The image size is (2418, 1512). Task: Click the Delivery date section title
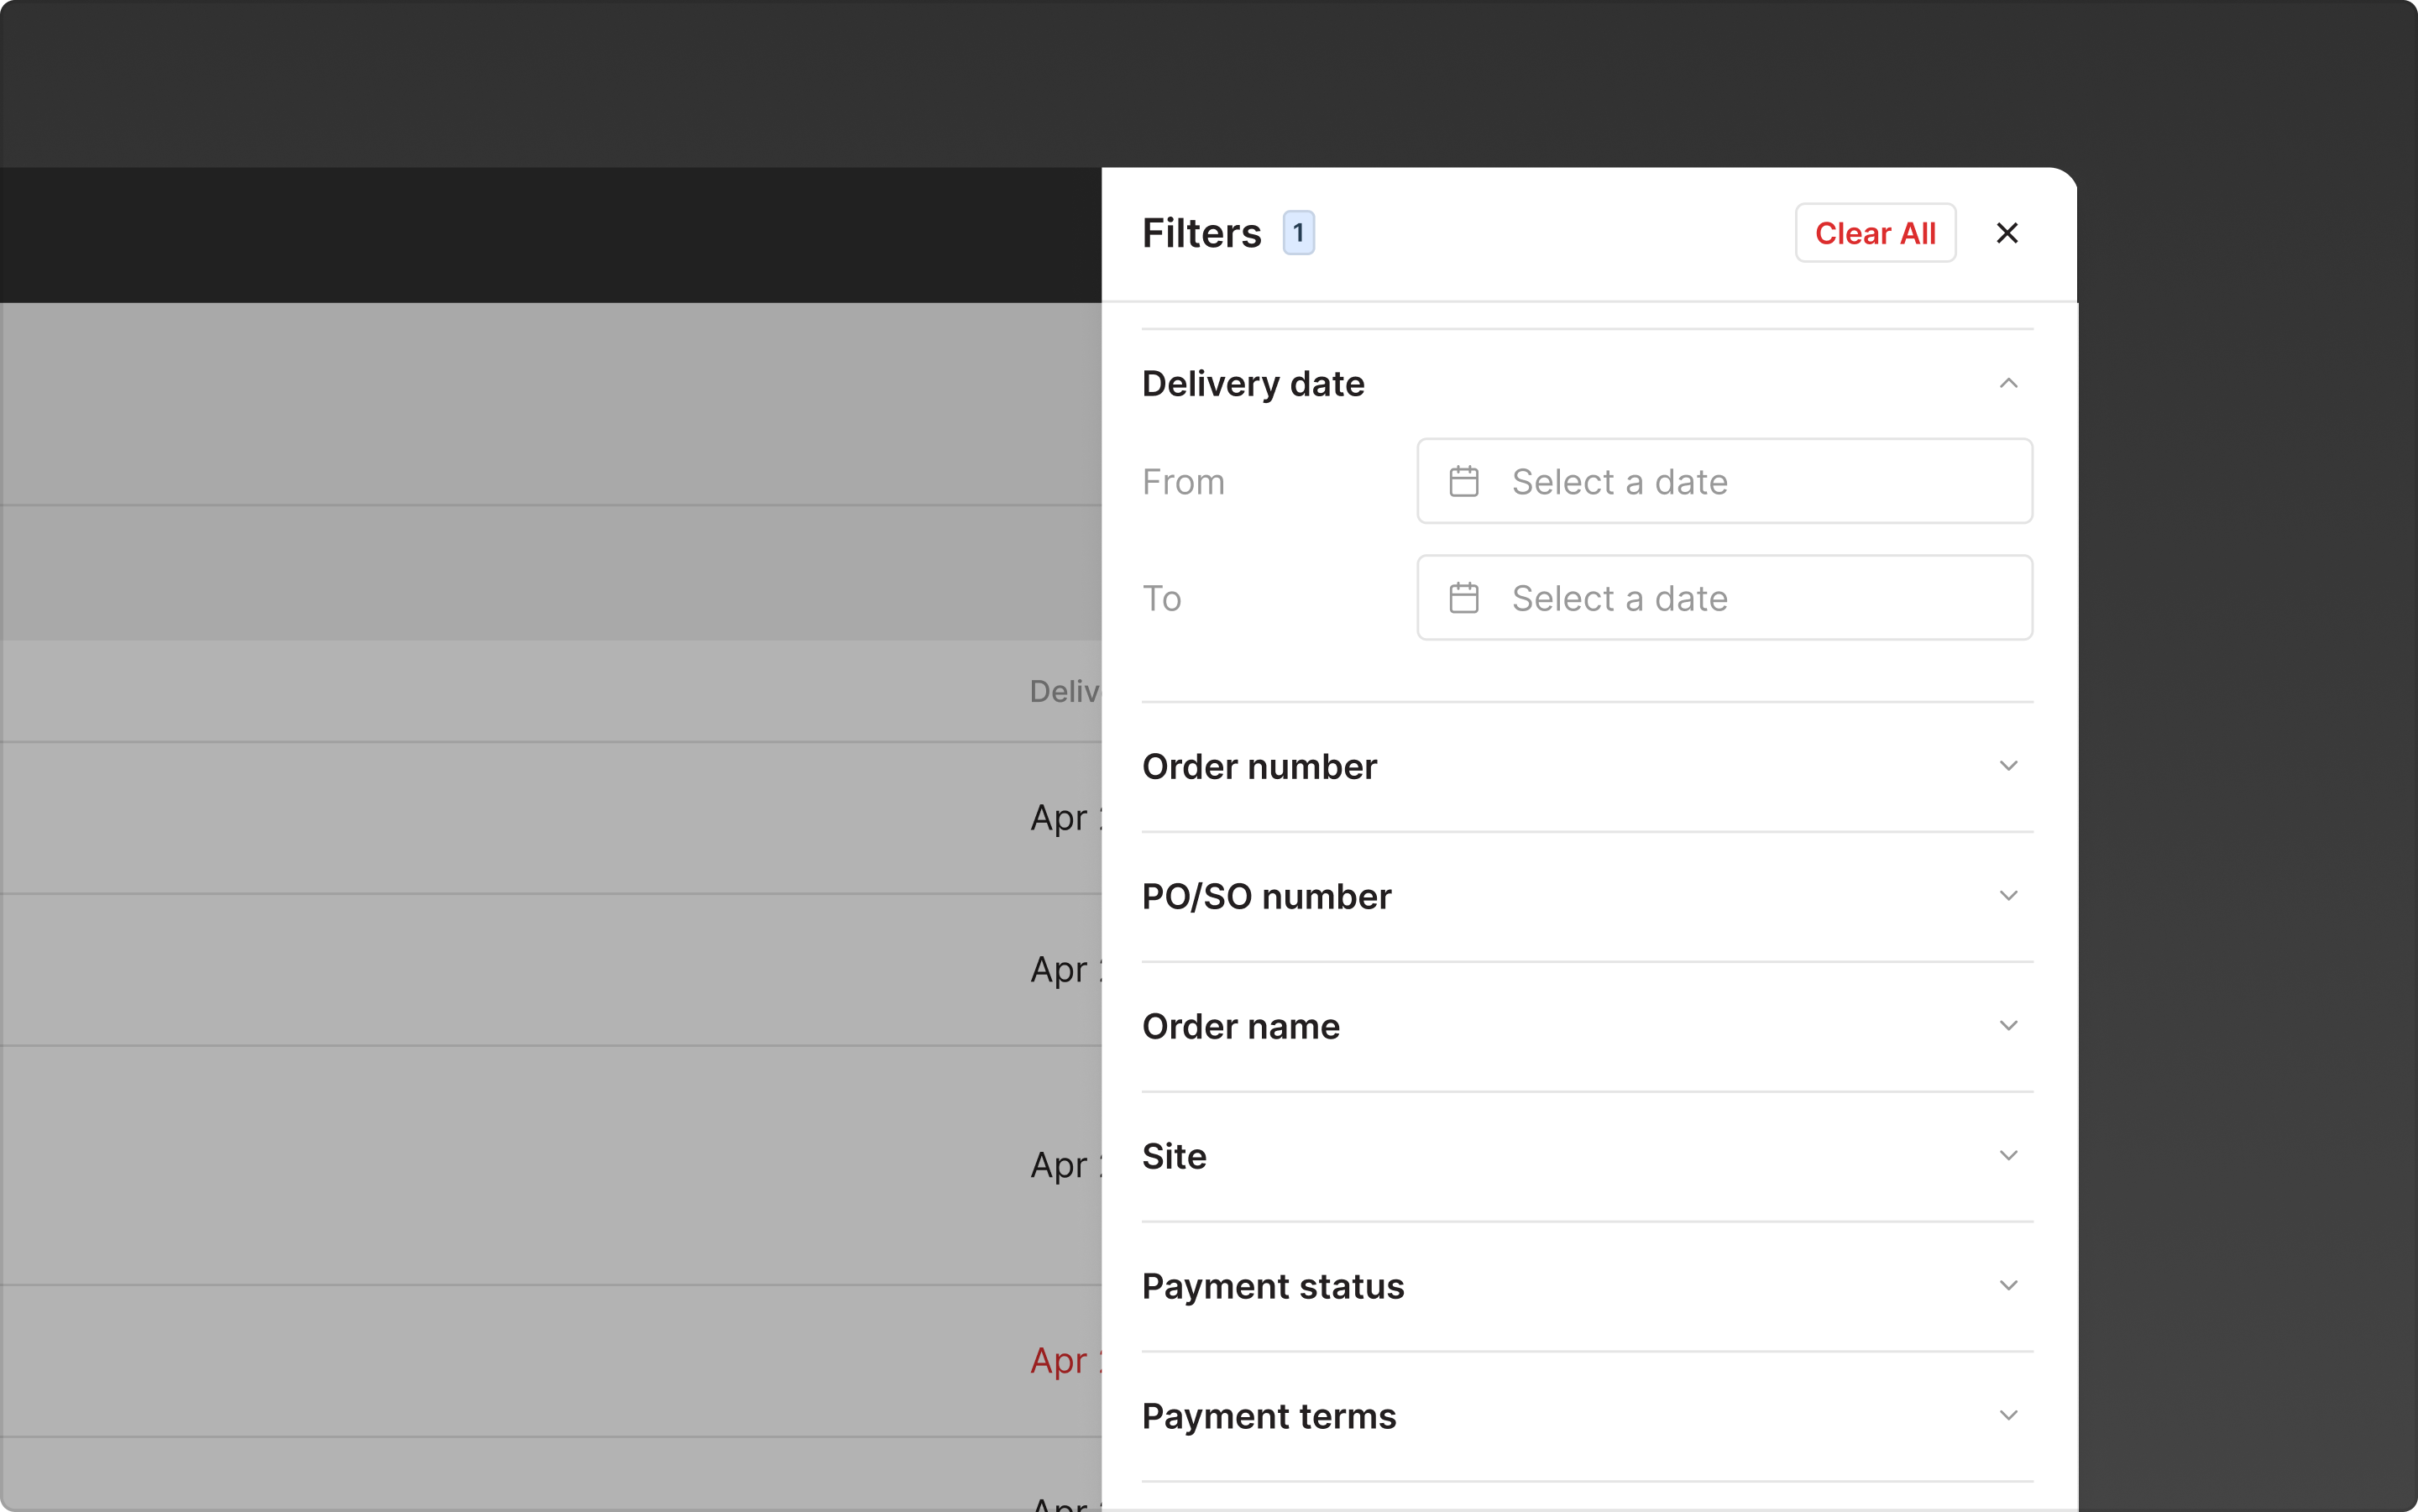click(x=1253, y=383)
